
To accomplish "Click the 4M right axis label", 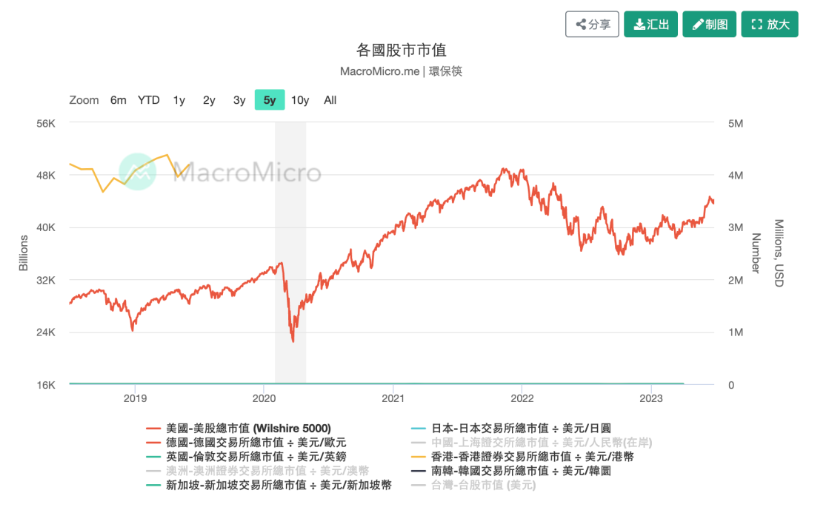I will (x=736, y=175).
